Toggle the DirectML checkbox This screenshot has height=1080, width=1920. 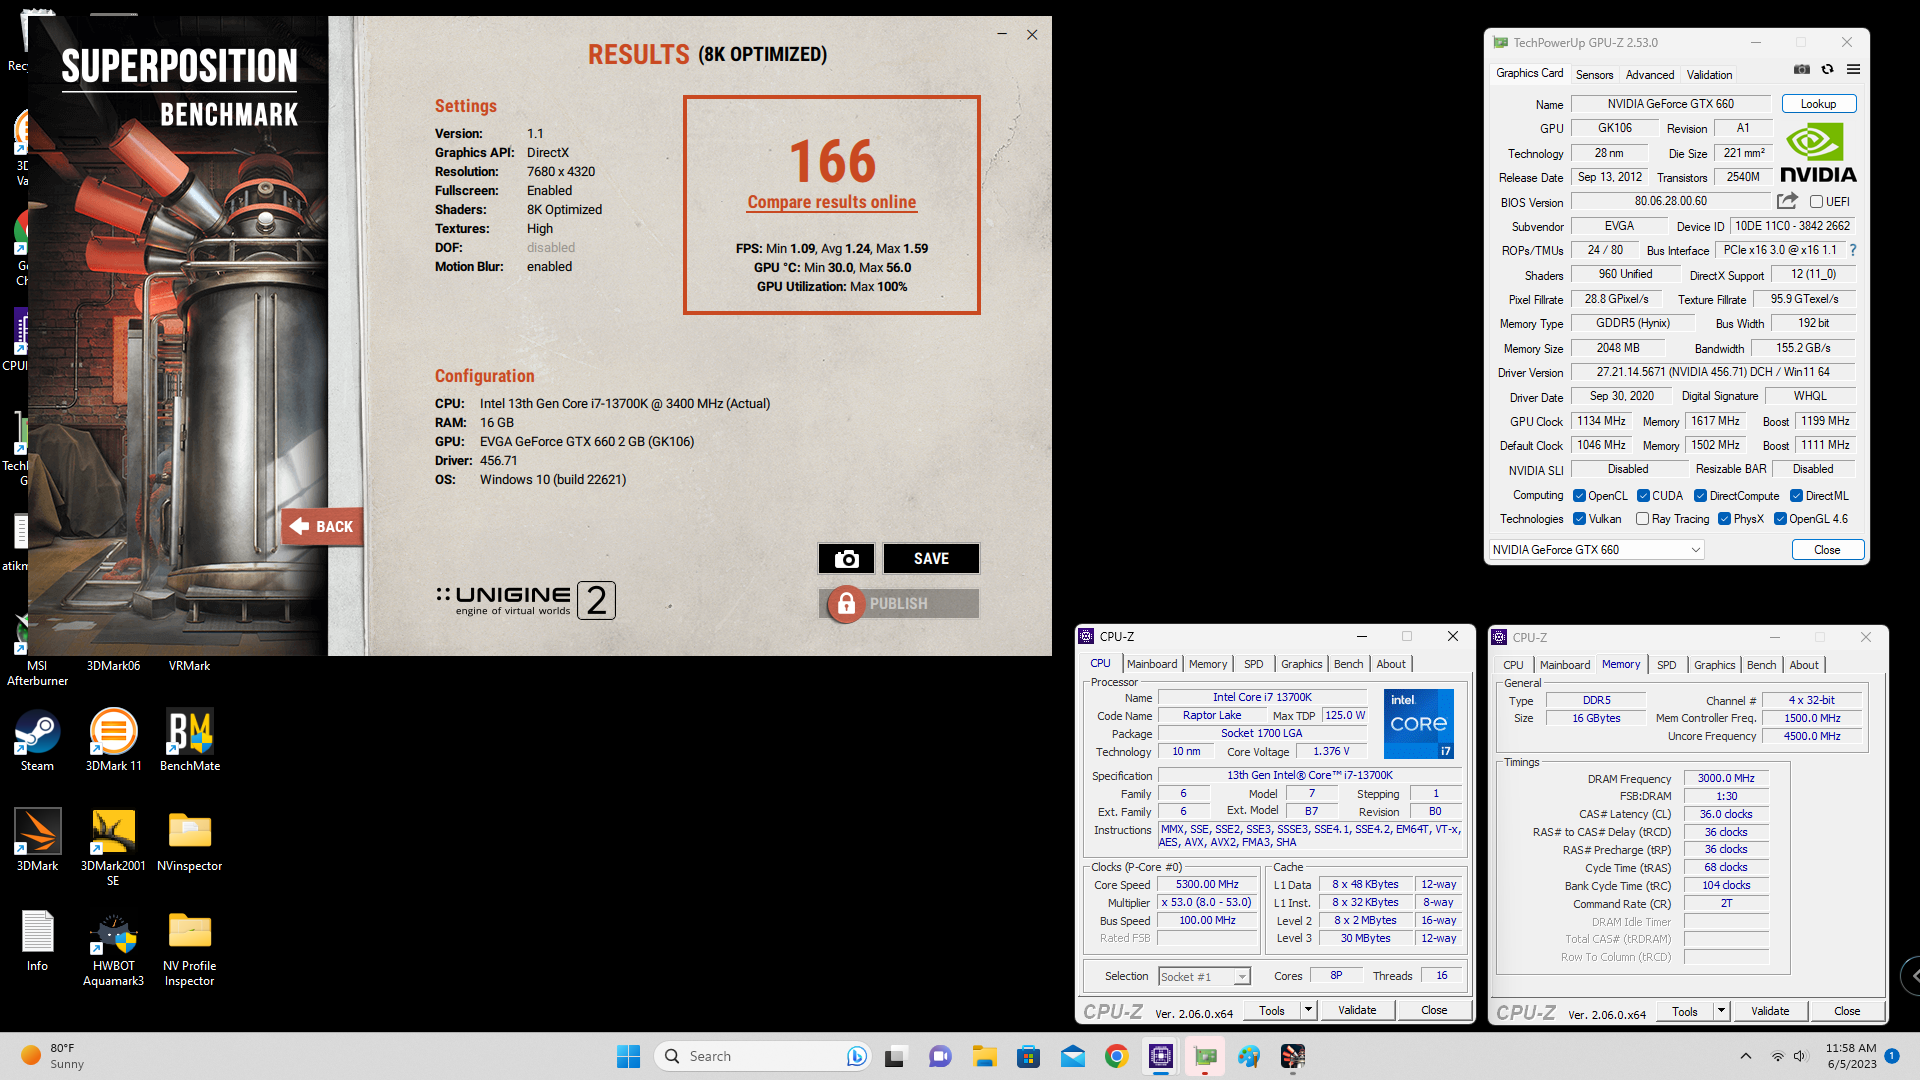(1796, 496)
